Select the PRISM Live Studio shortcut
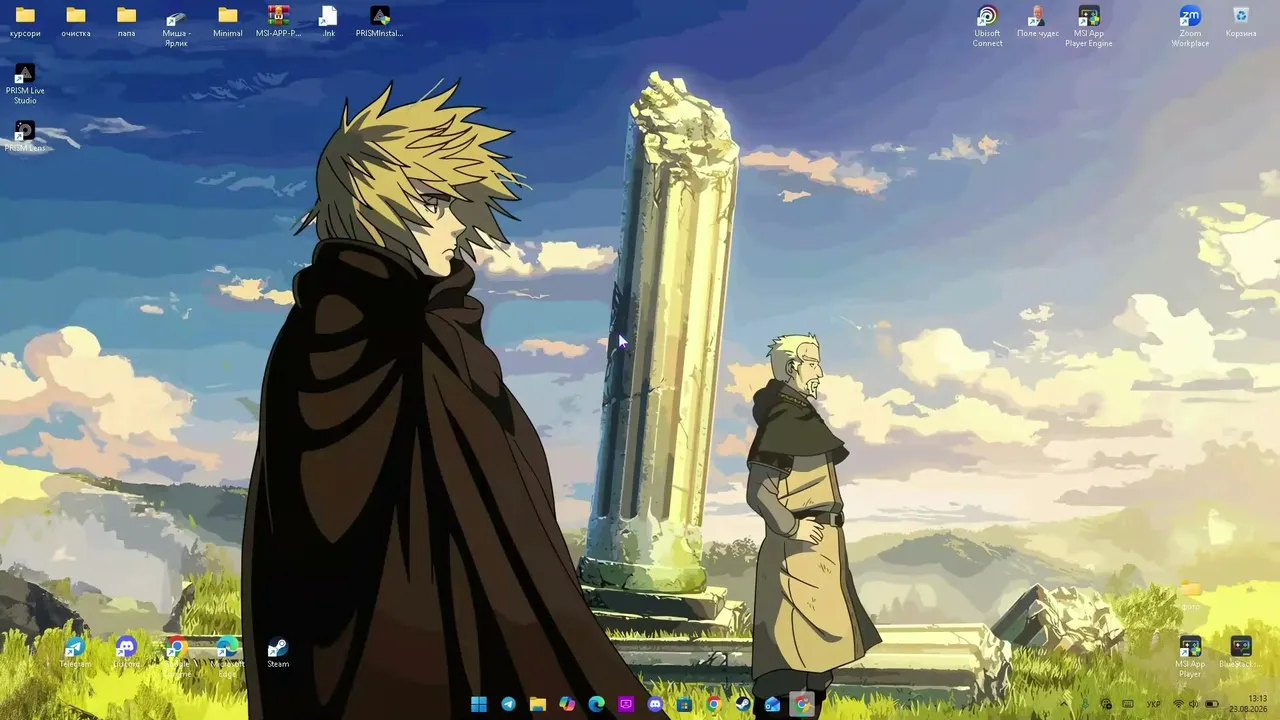 (x=25, y=84)
